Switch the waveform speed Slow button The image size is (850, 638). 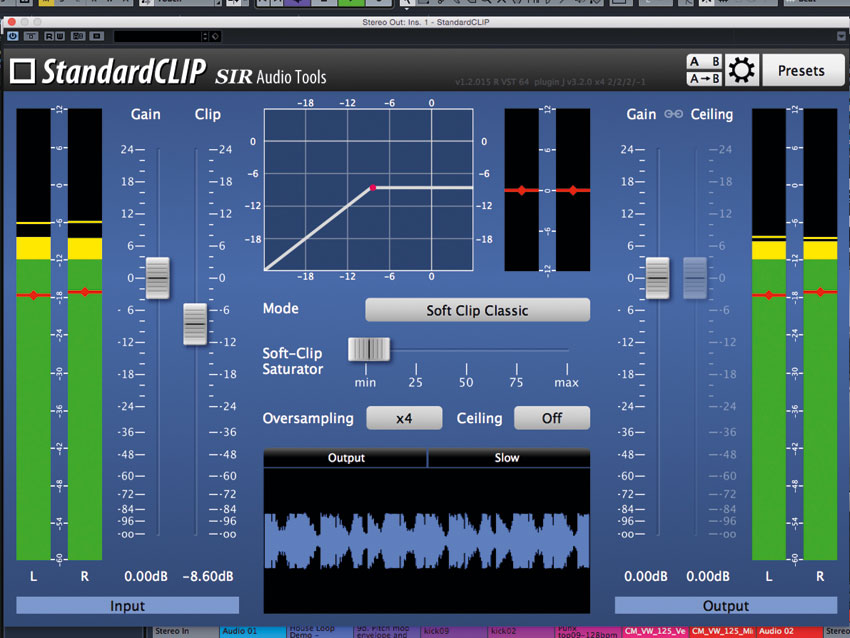[x=508, y=458]
